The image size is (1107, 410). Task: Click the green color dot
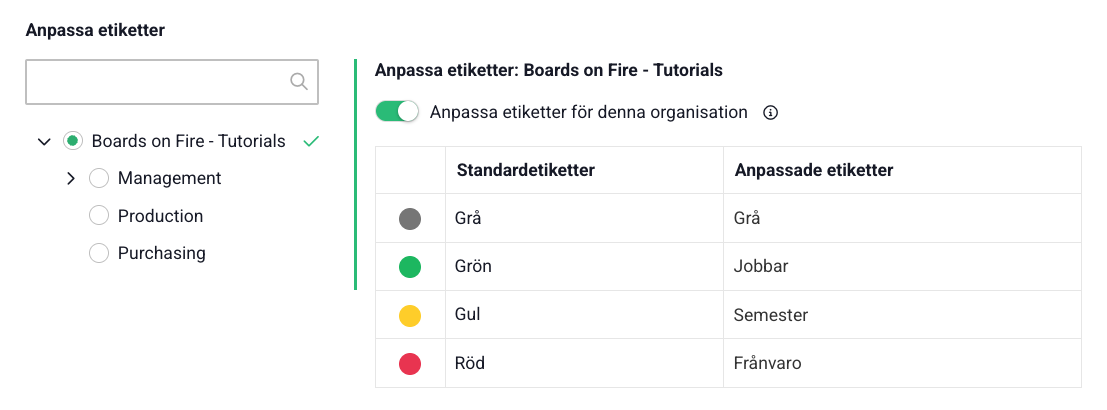[x=410, y=267]
